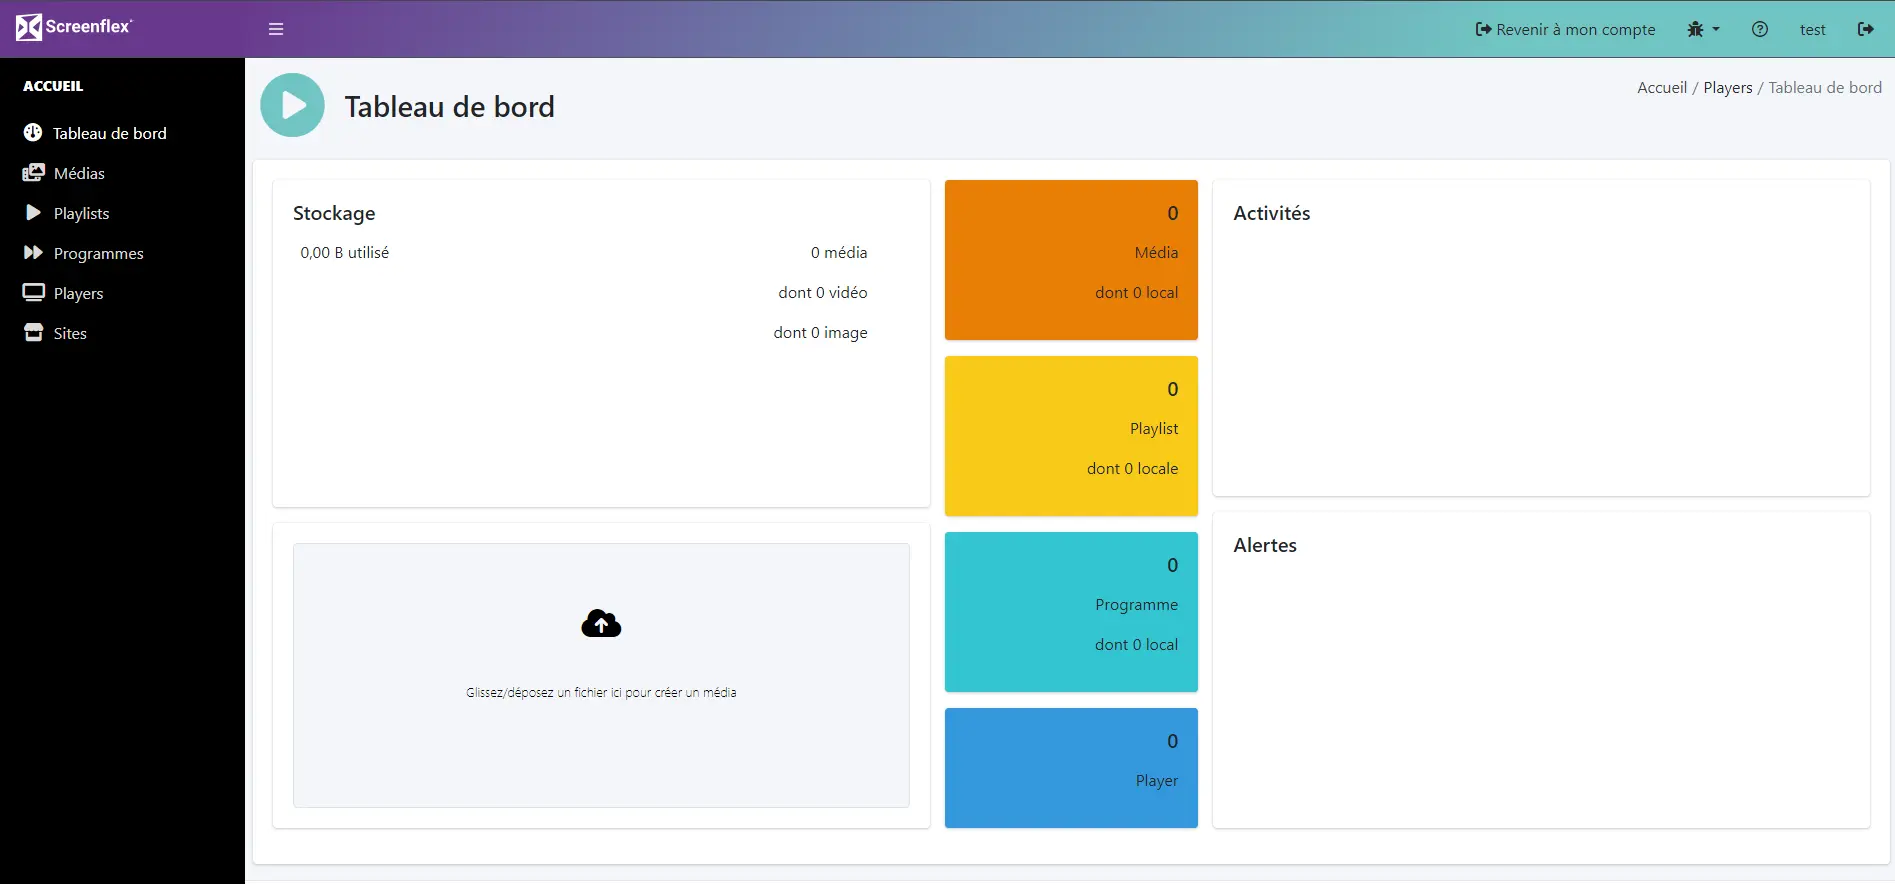The height and width of the screenshot is (884, 1895).
Task: Click the file drop zone text
Action: (601, 692)
